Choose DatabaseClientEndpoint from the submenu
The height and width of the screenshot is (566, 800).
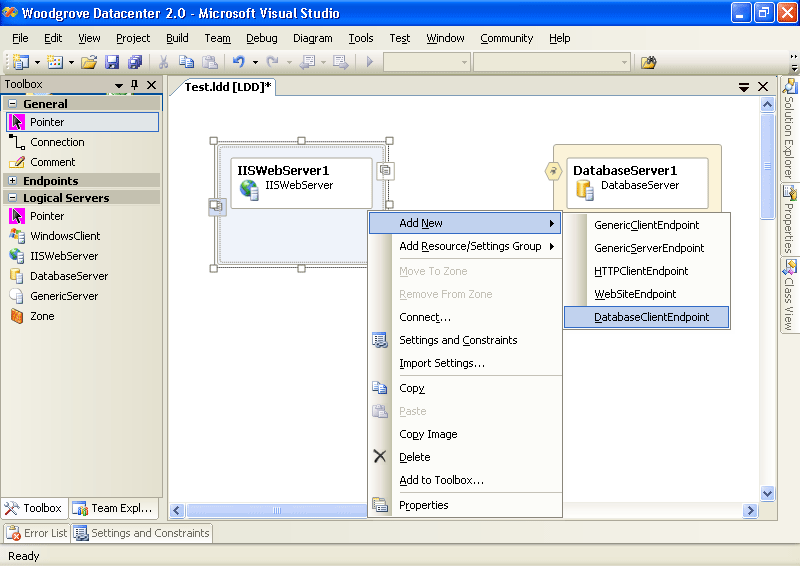[x=651, y=317]
